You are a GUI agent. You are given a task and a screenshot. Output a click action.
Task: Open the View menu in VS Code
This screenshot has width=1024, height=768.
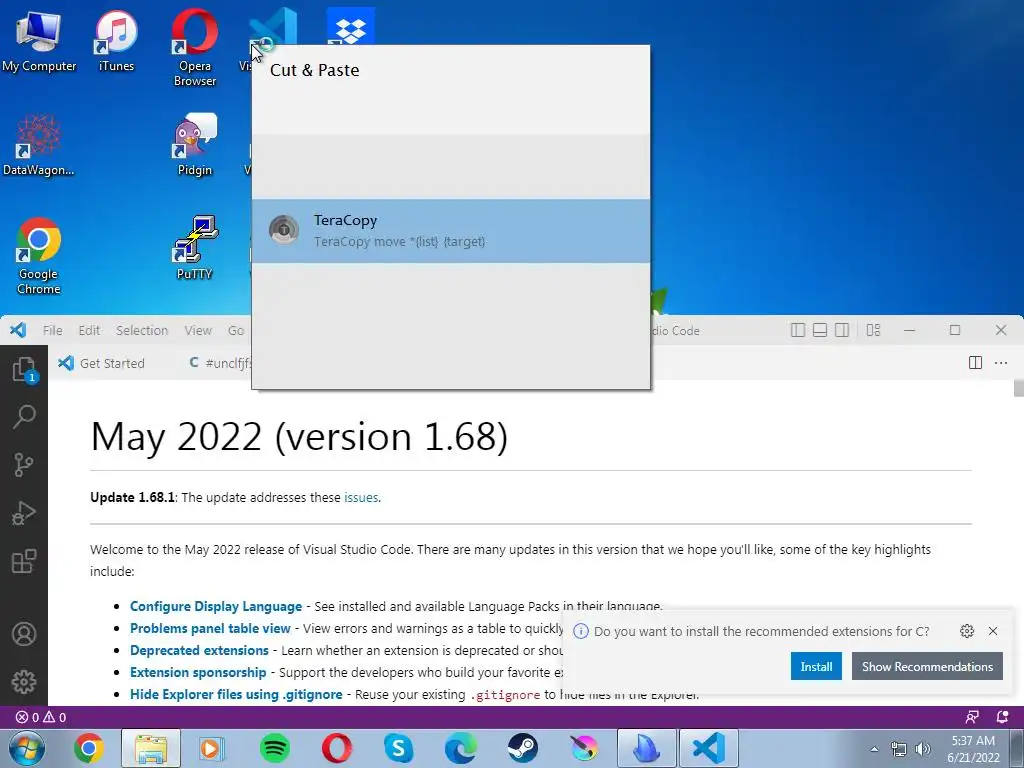pyautogui.click(x=198, y=330)
